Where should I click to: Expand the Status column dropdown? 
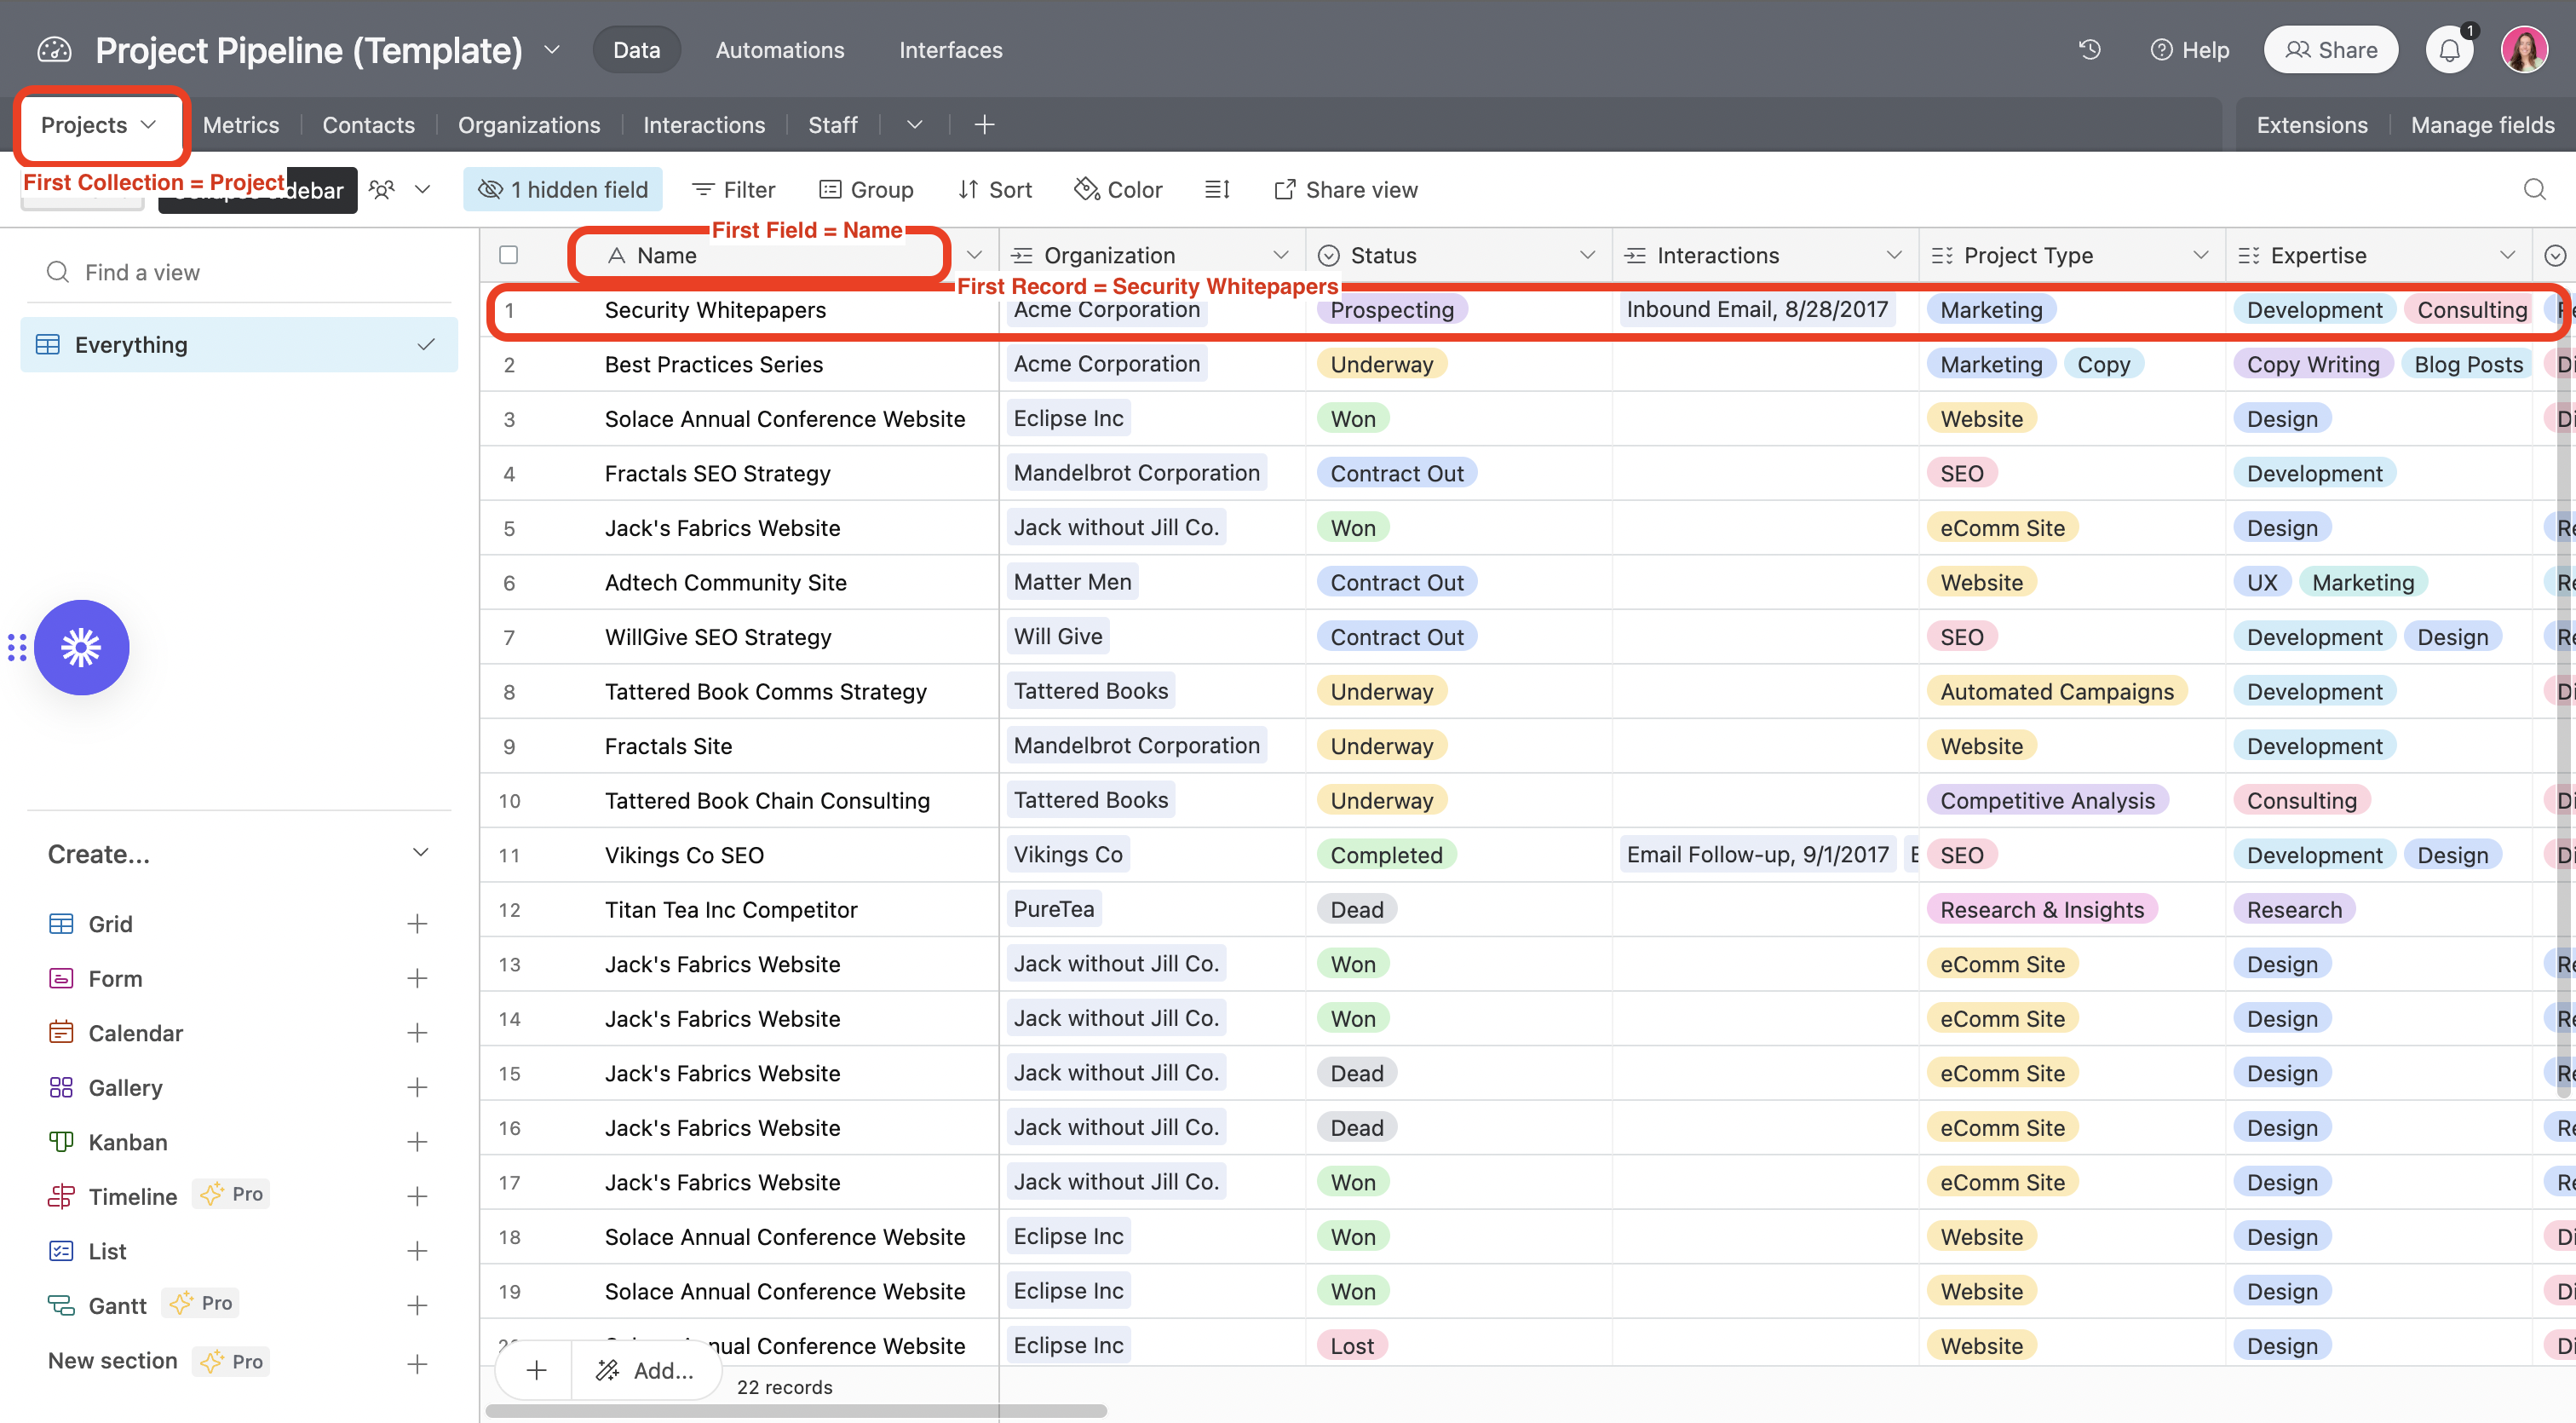tap(1587, 255)
